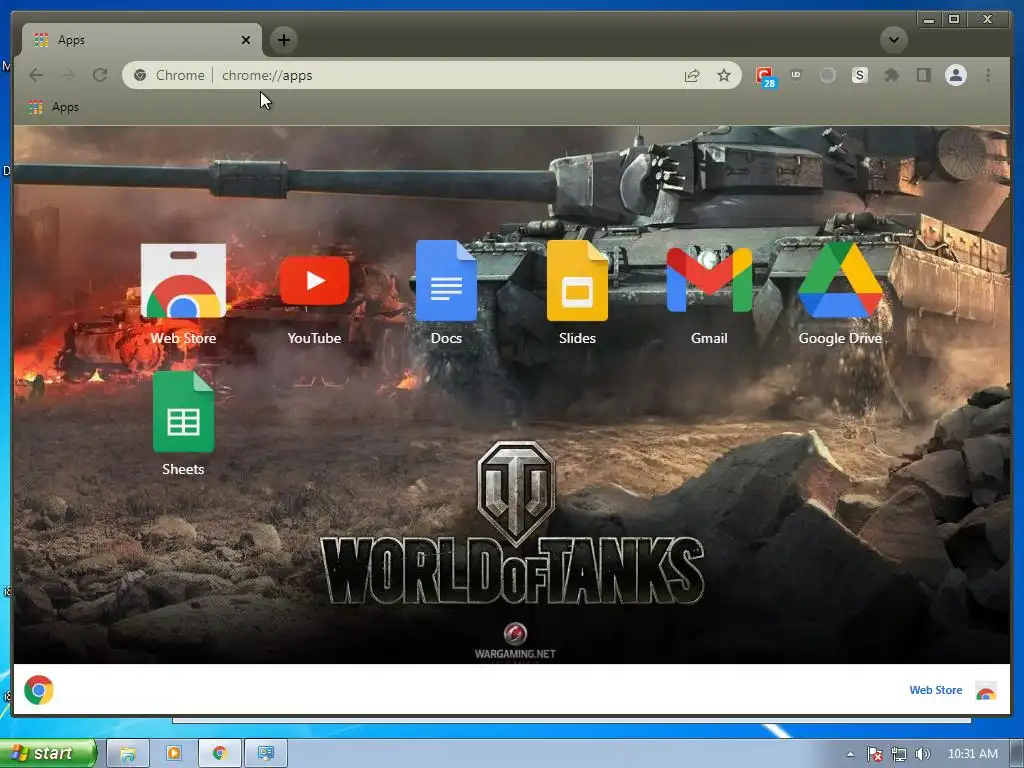
Task: Click the Apps bookmark shortcut
Action: [55, 107]
